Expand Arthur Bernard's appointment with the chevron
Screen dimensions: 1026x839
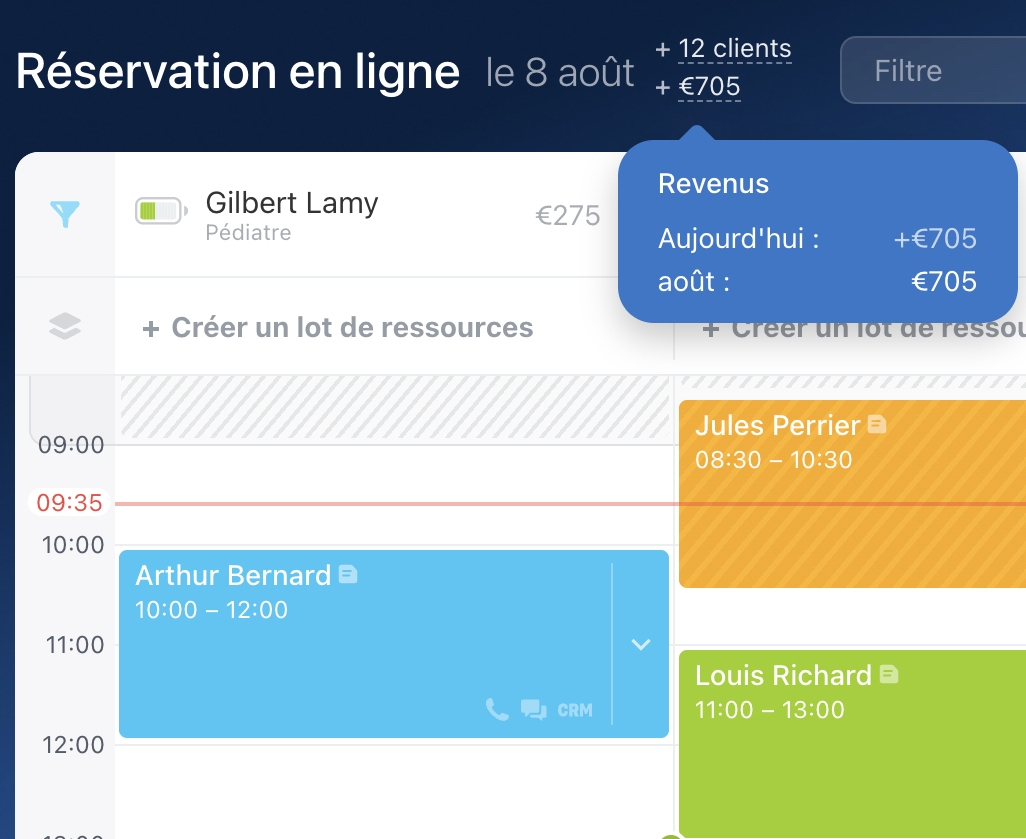pyautogui.click(x=641, y=645)
